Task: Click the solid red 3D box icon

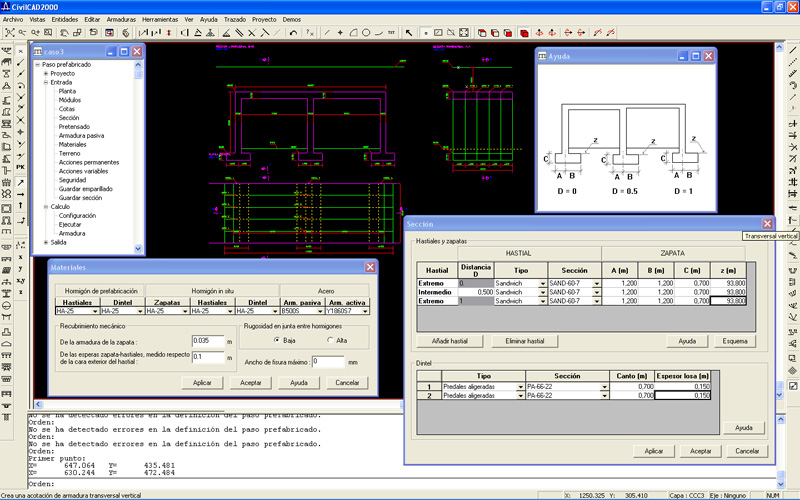Action: pyautogui.click(x=523, y=33)
